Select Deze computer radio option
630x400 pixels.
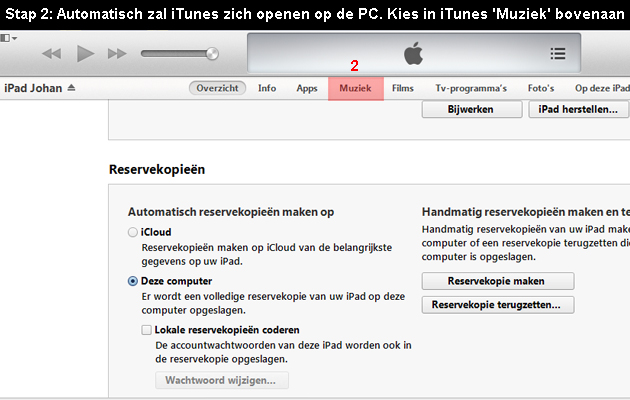133,281
